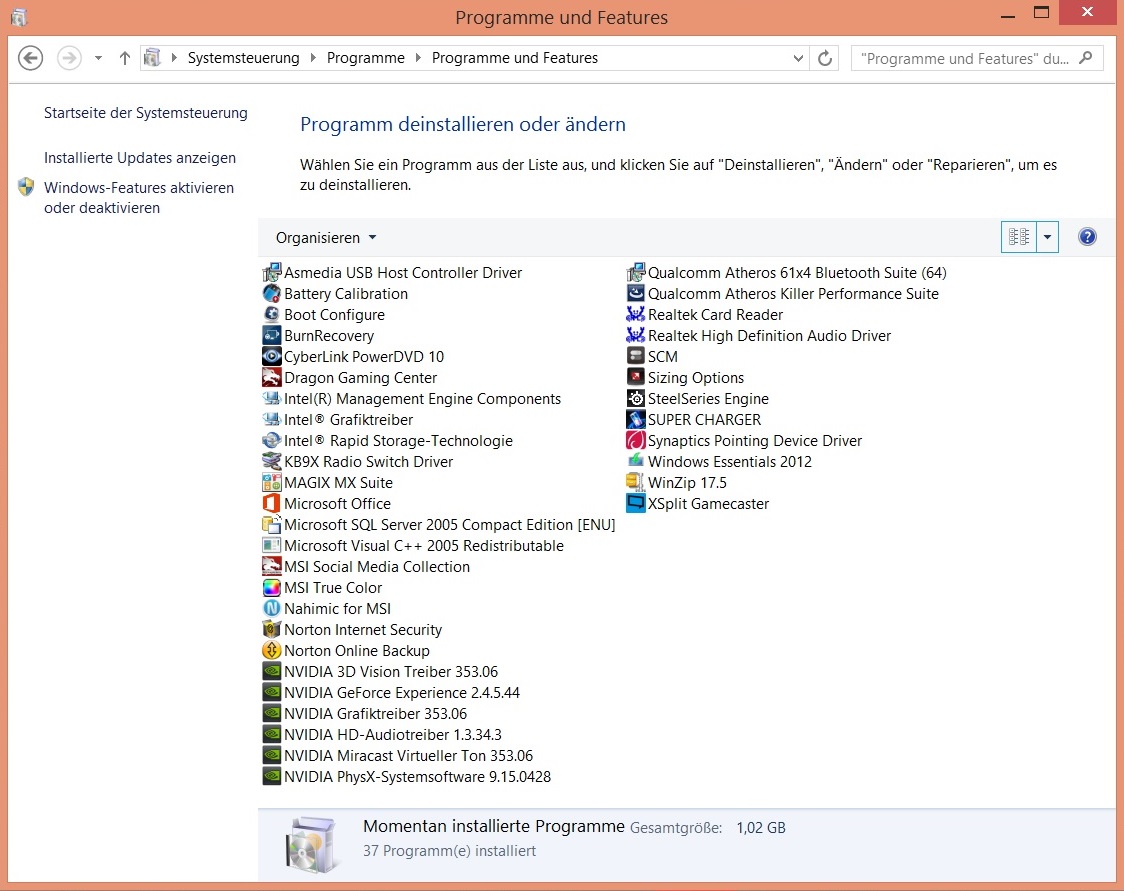The image size is (1124, 891).
Task: Click the installed programs thumbnail in details pane
Action: [x=311, y=845]
